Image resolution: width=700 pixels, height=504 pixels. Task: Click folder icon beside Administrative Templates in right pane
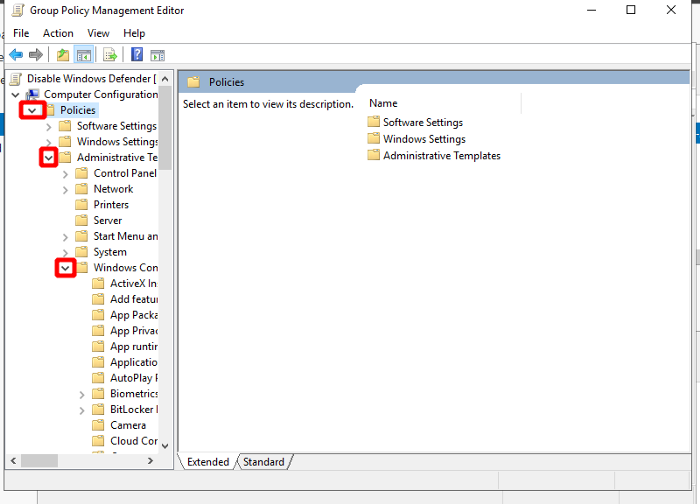(x=374, y=155)
